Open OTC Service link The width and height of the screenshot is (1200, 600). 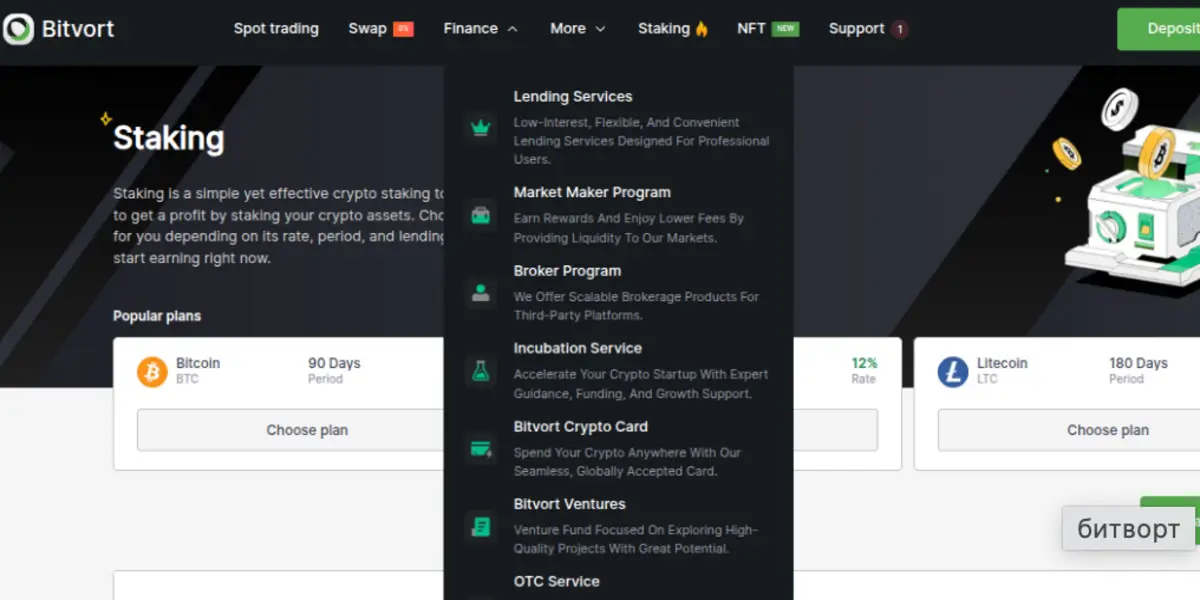tap(557, 582)
